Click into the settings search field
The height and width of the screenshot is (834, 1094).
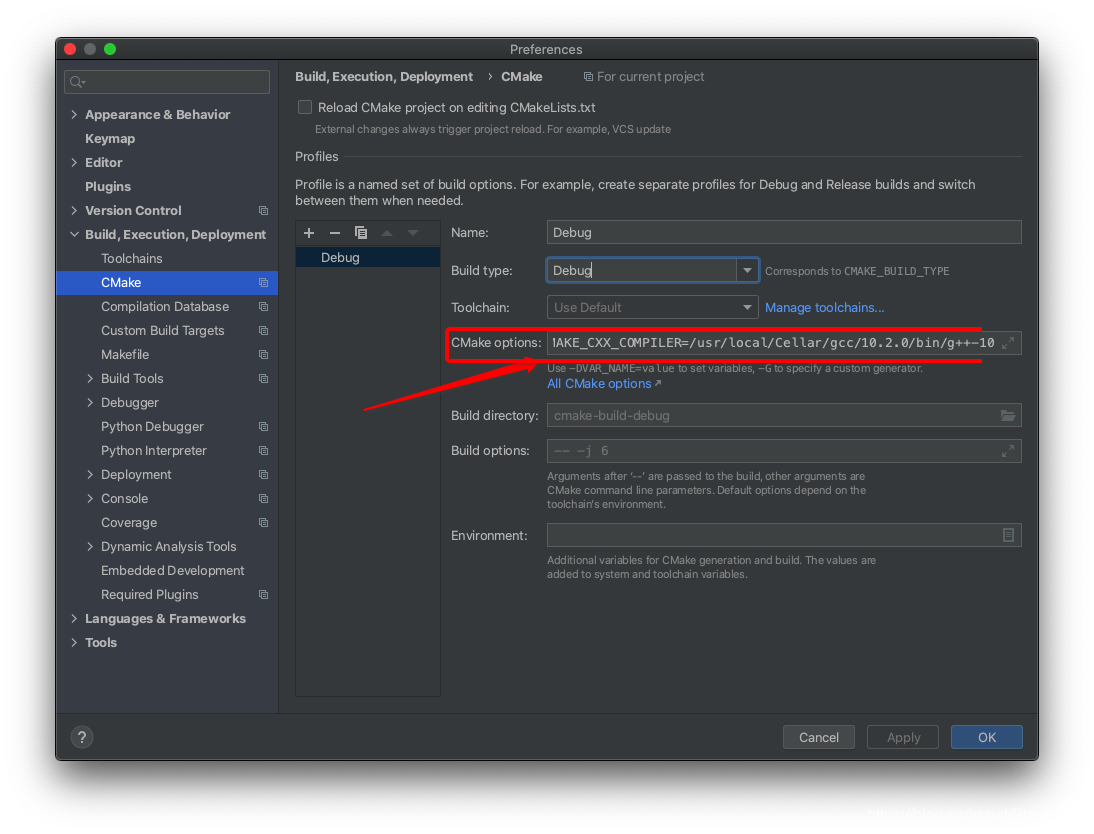click(167, 82)
